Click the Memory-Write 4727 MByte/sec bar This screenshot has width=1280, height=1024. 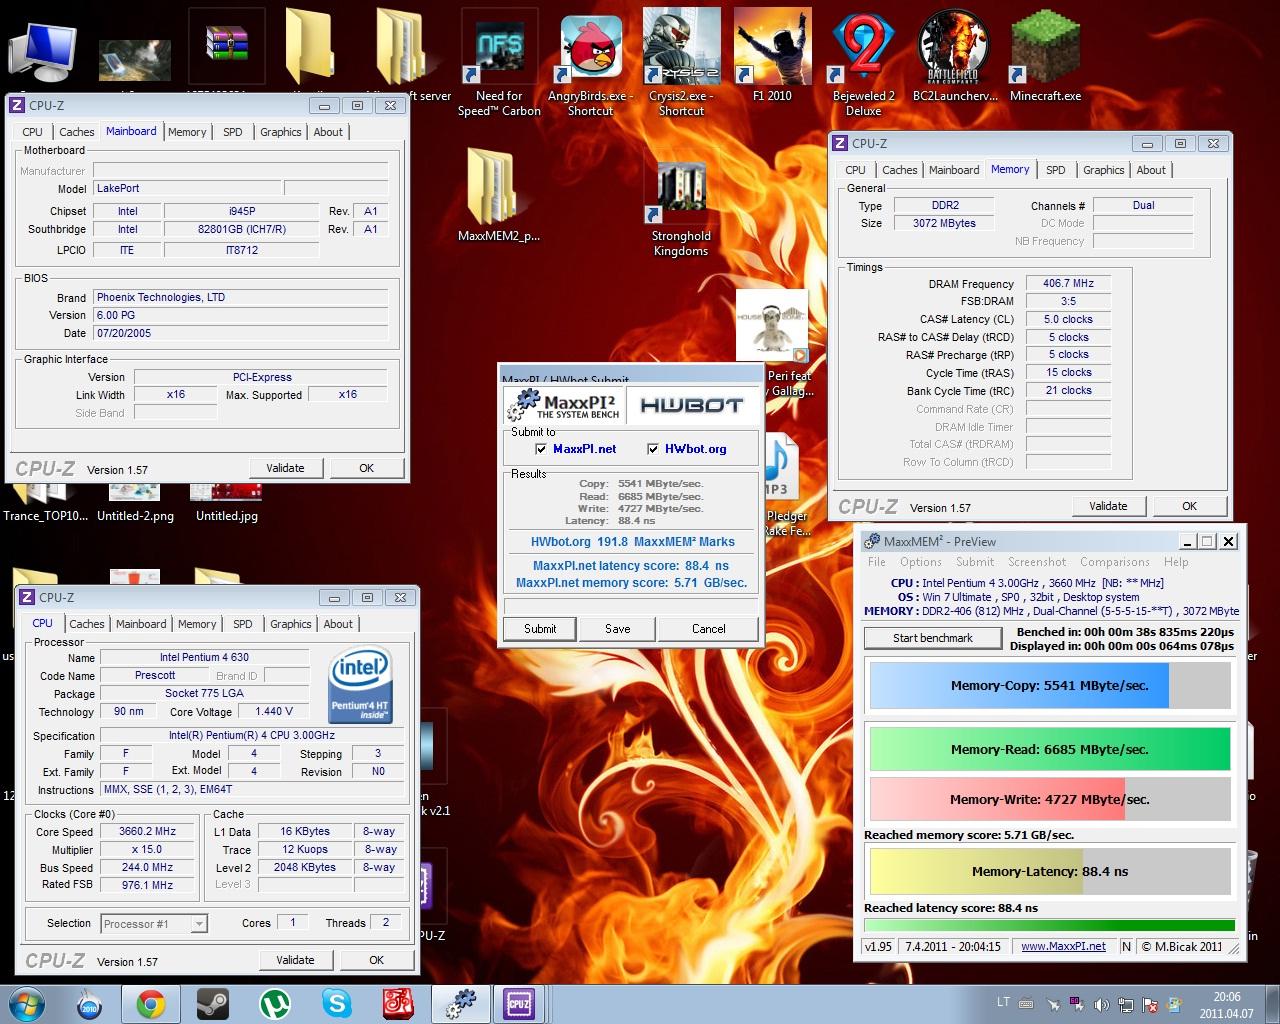1050,799
